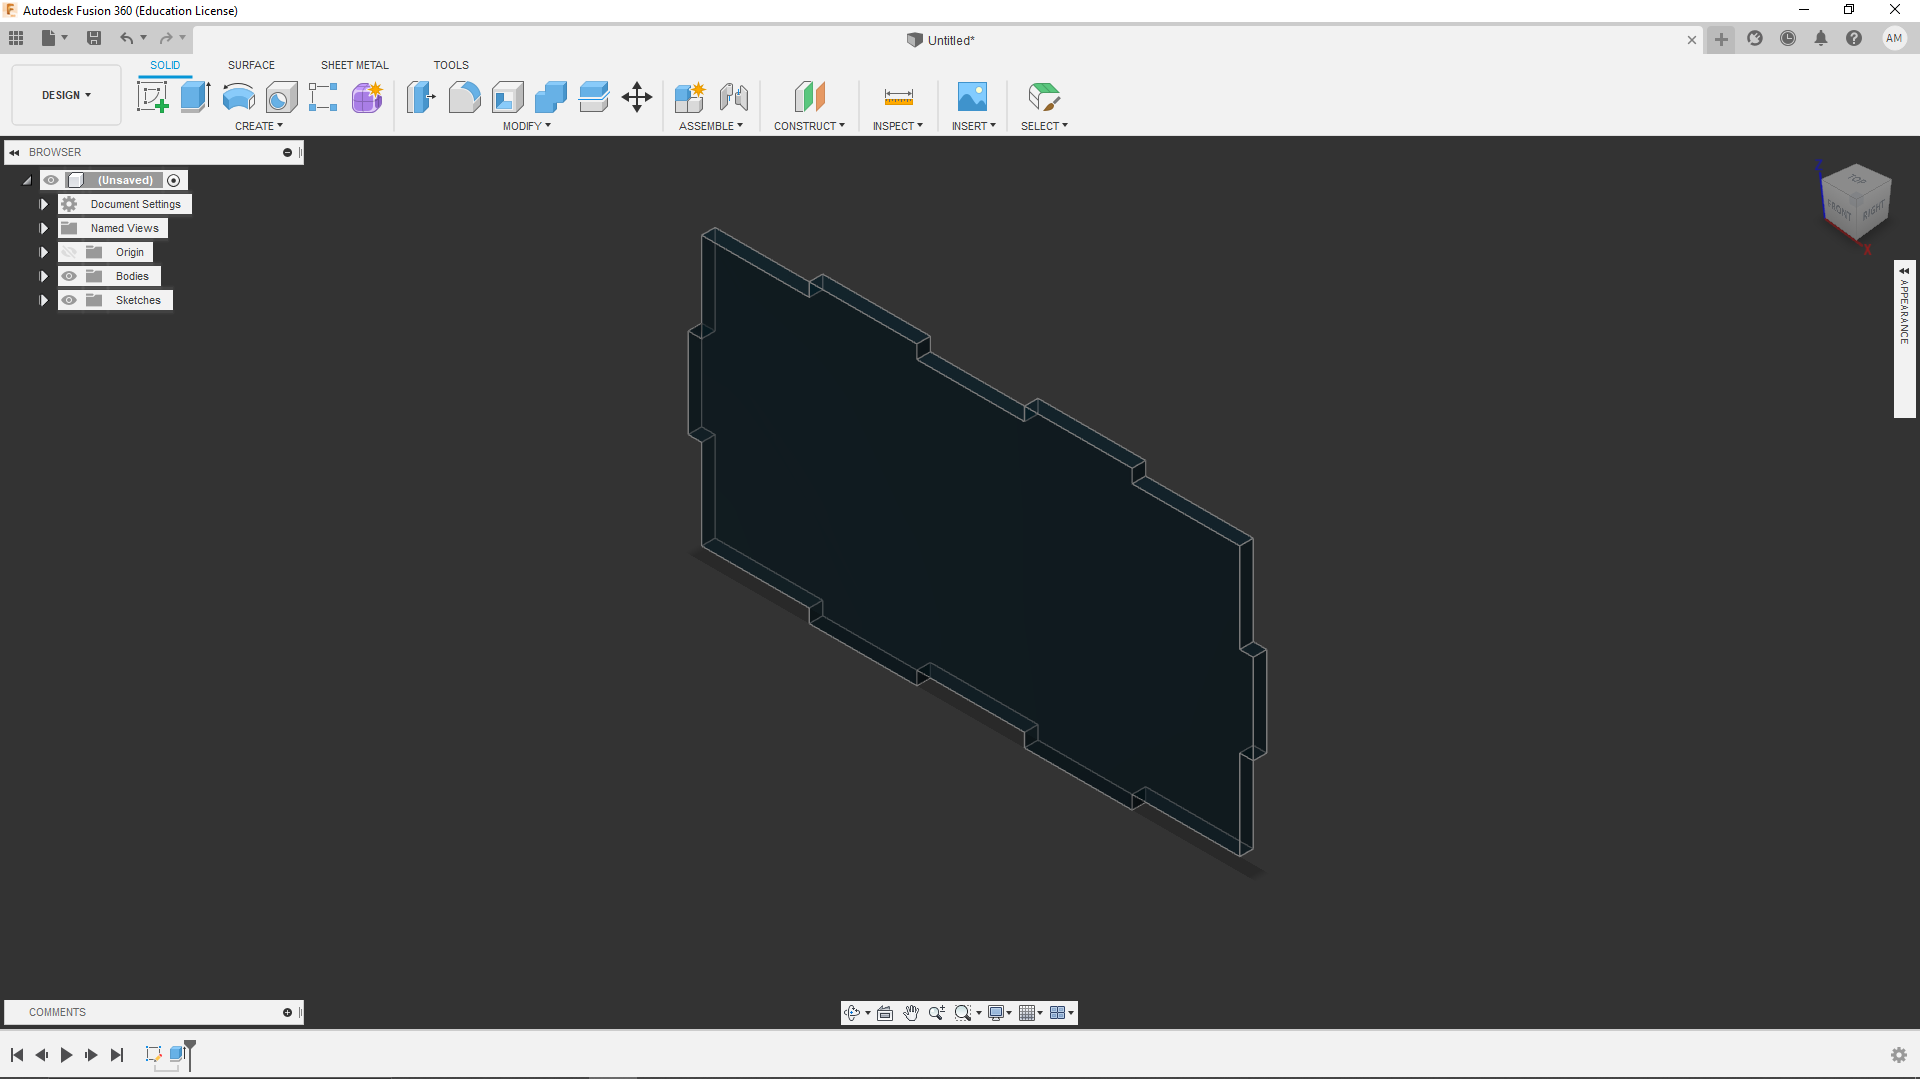Expand the Bodies tree node

pos(43,276)
